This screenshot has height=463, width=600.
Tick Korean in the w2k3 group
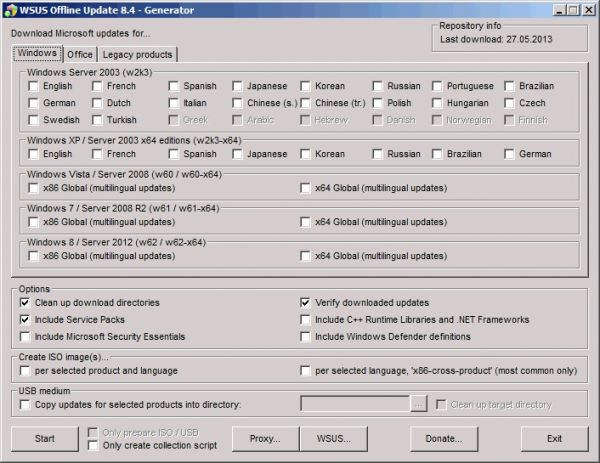(x=305, y=86)
